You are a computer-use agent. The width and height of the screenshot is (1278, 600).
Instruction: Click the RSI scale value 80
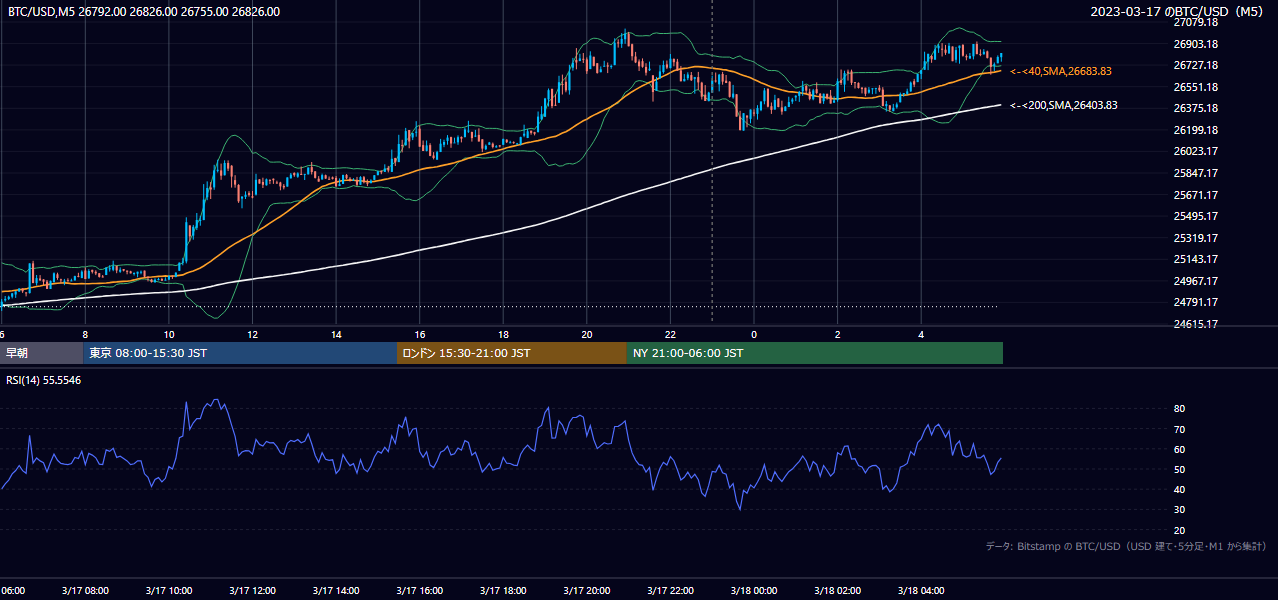click(1179, 409)
